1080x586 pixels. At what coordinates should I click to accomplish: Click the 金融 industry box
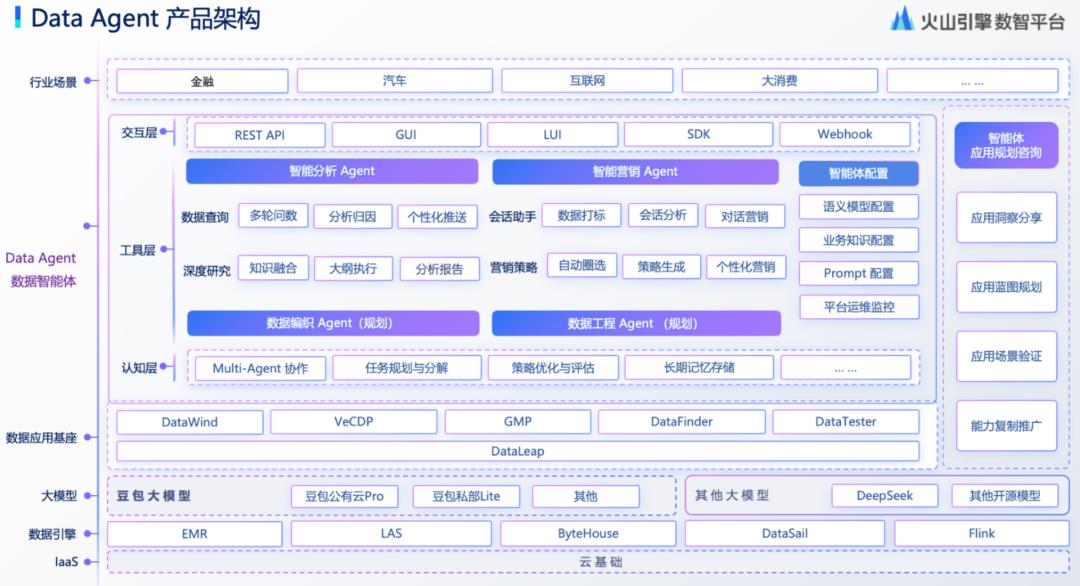click(x=202, y=82)
